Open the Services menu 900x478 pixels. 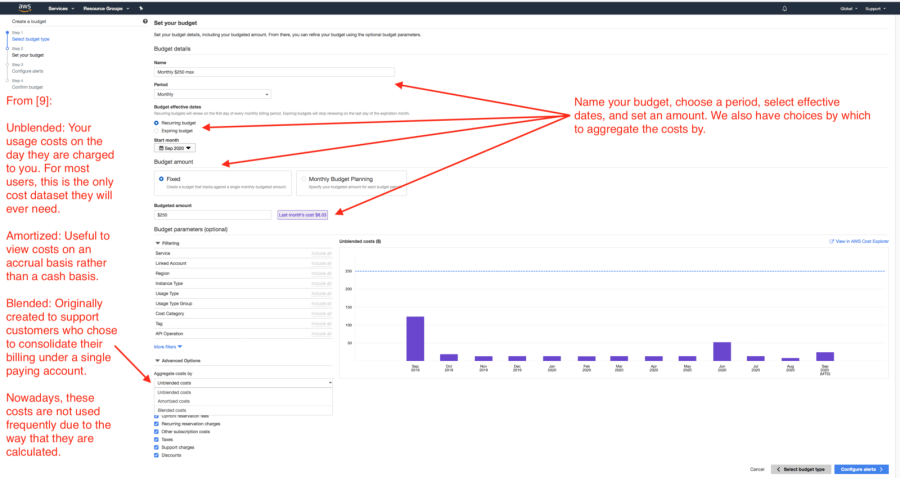(x=61, y=9)
